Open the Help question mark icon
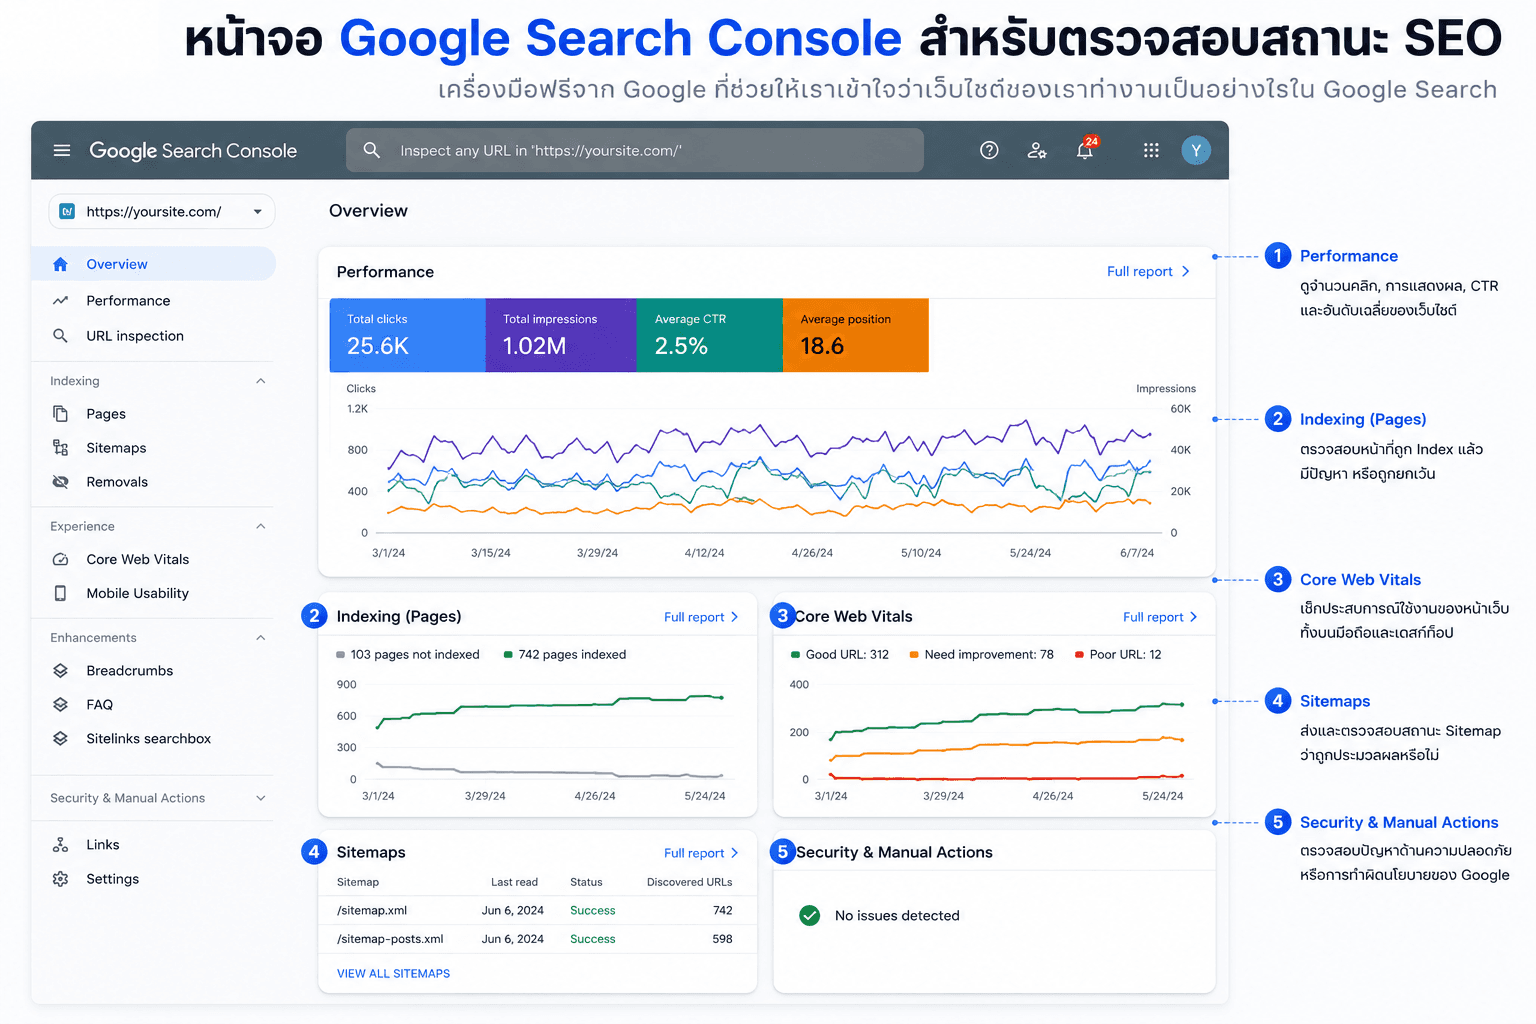The image size is (1536, 1024). [x=989, y=150]
